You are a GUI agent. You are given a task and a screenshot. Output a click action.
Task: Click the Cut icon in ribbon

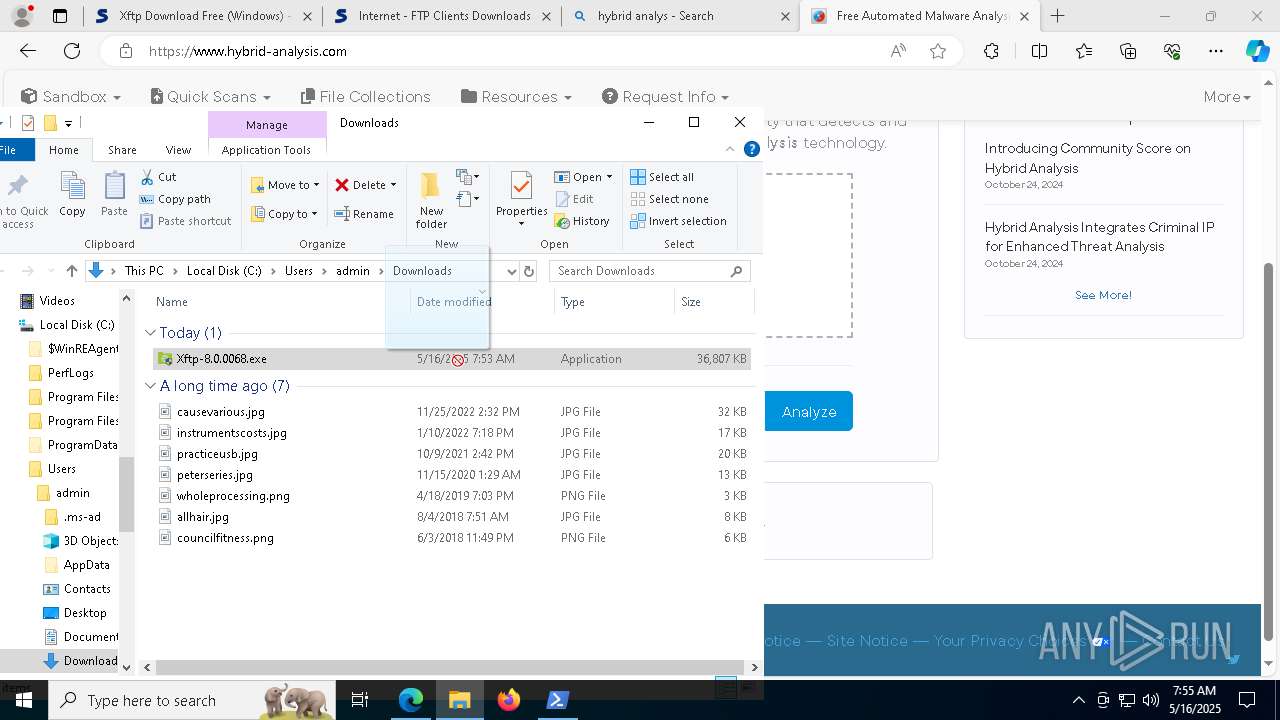click(x=146, y=177)
